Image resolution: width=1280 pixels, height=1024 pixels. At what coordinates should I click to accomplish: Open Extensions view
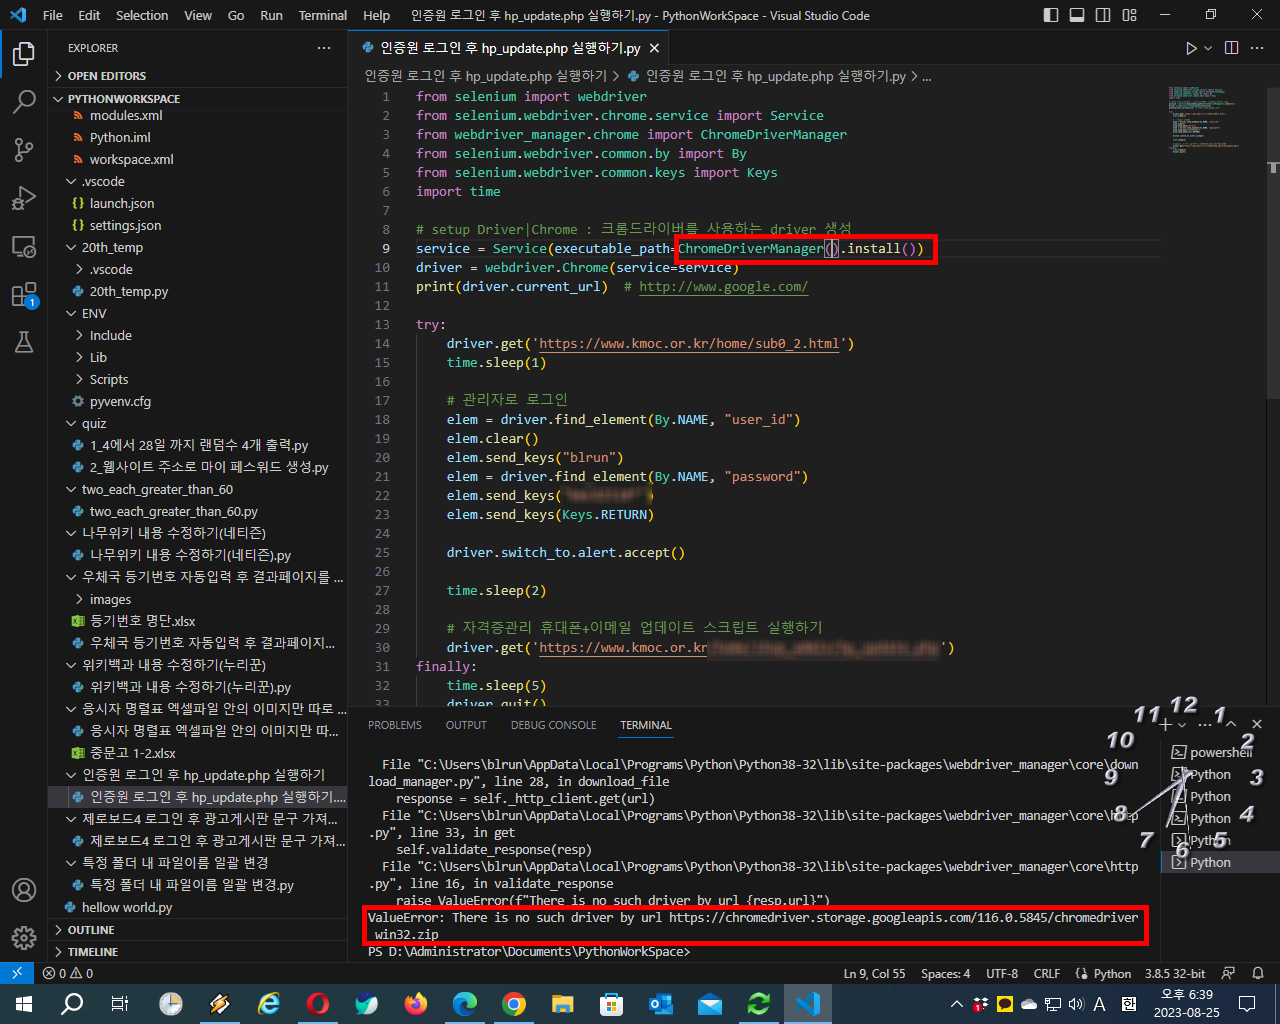click(x=24, y=294)
